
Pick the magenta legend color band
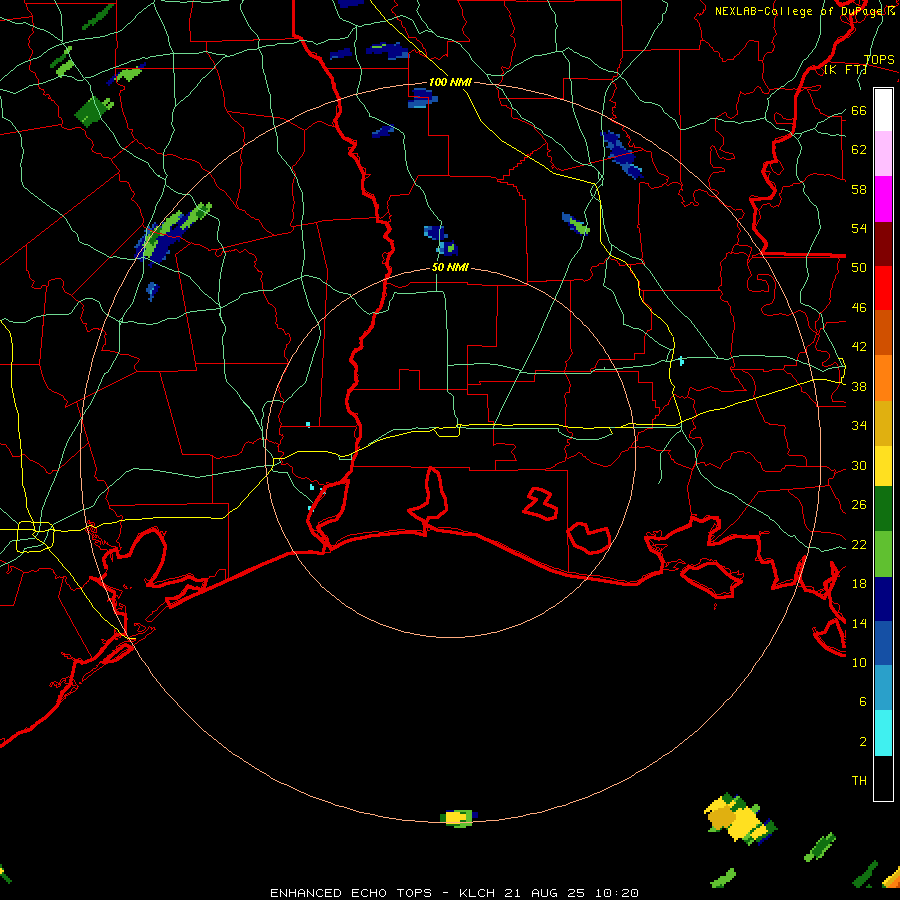(x=883, y=199)
